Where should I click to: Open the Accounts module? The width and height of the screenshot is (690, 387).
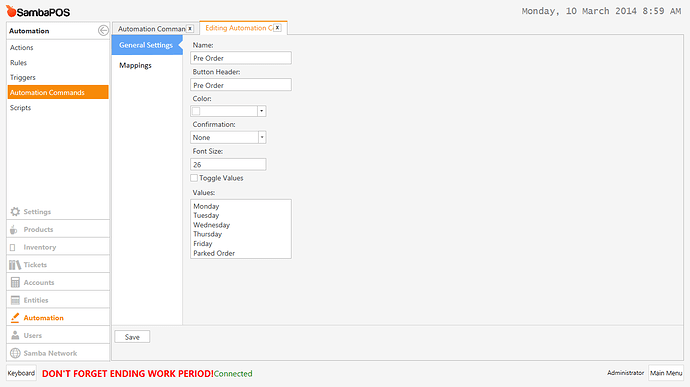pos(58,282)
